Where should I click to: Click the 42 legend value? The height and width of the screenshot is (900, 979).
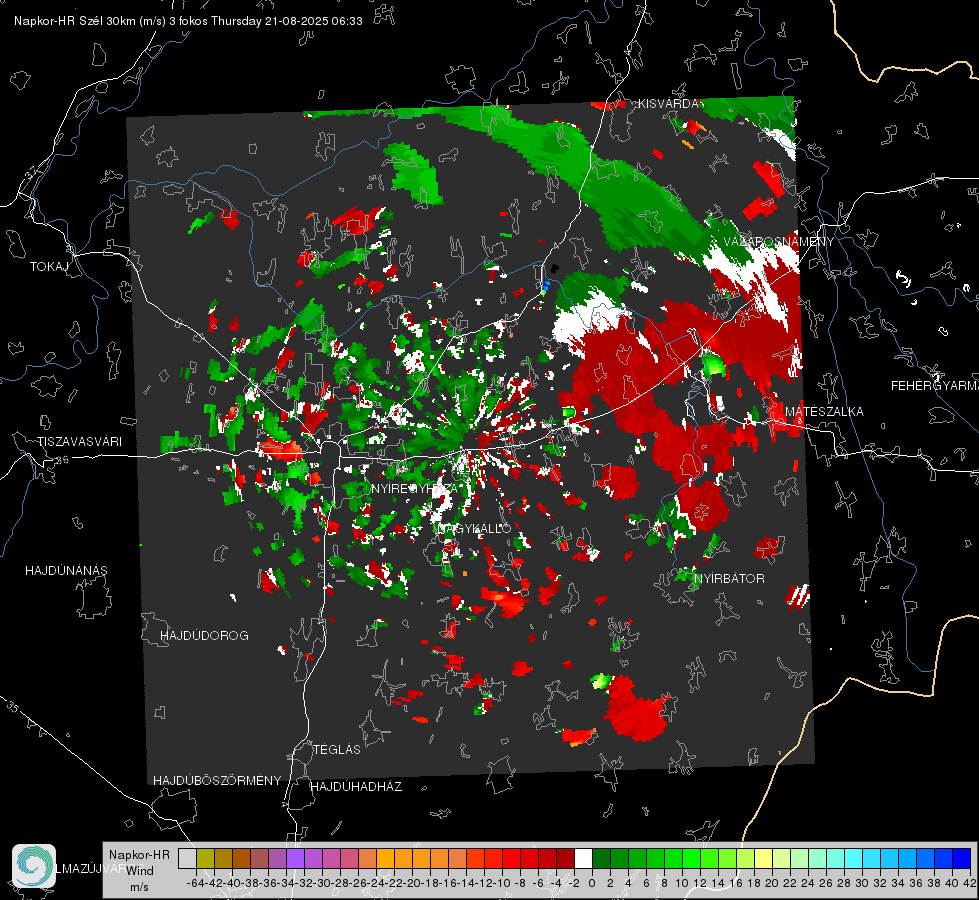[x=970, y=883]
